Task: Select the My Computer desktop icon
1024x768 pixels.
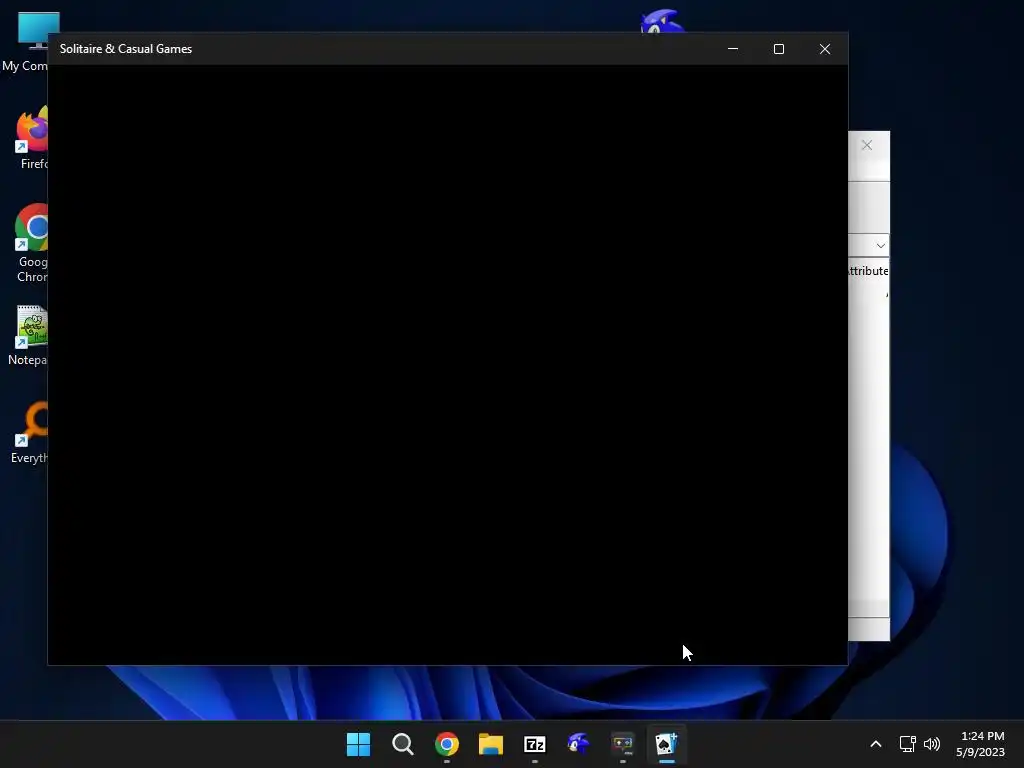Action: (x=26, y=42)
